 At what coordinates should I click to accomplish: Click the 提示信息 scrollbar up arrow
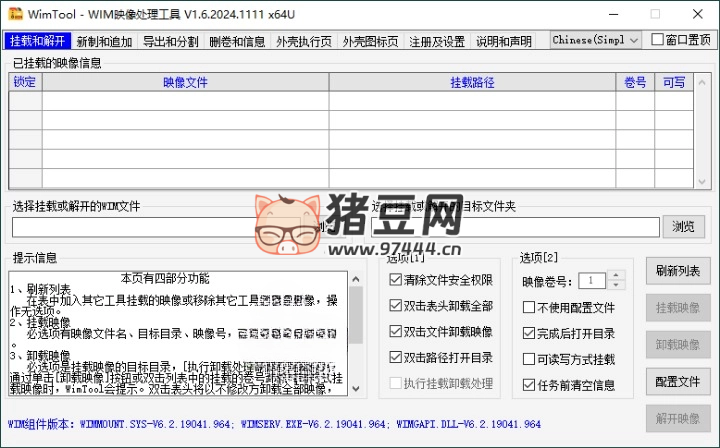(356, 279)
